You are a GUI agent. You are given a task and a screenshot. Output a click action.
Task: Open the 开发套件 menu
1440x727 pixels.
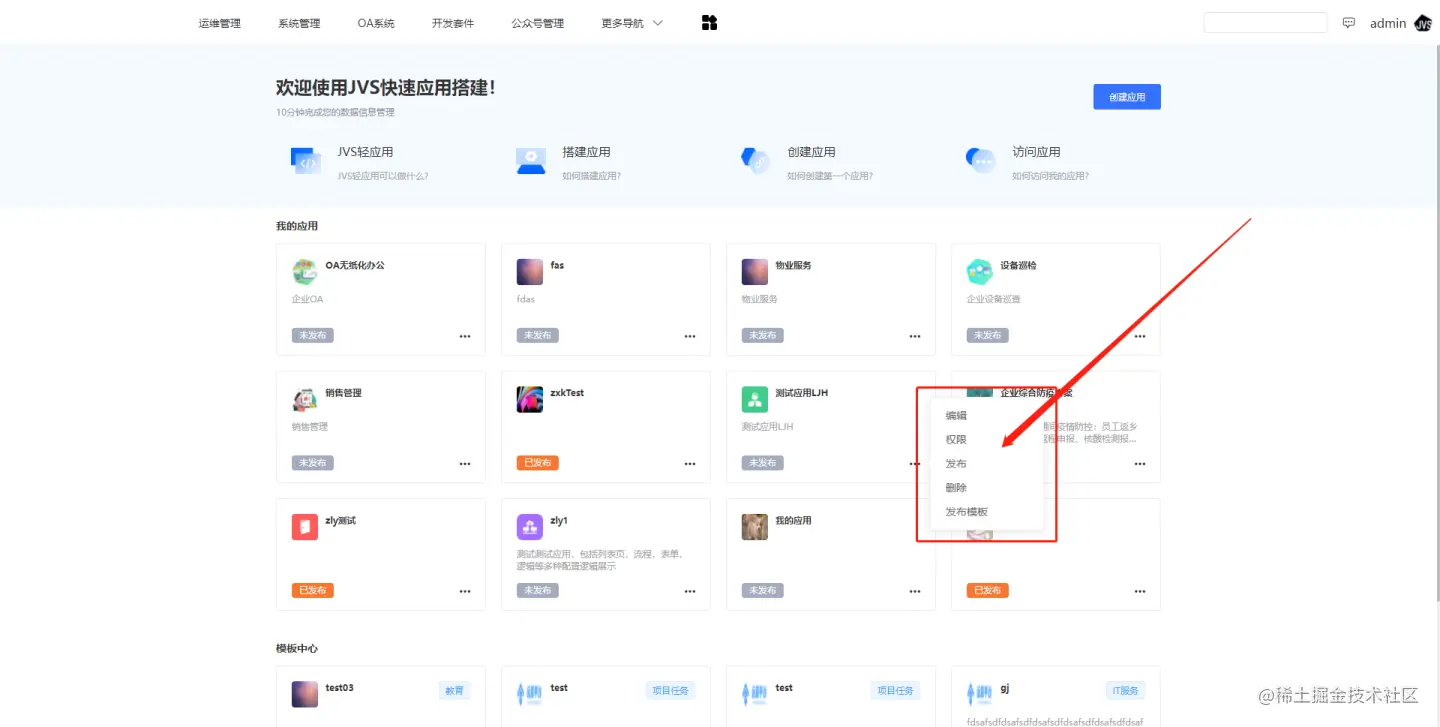click(453, 23)
